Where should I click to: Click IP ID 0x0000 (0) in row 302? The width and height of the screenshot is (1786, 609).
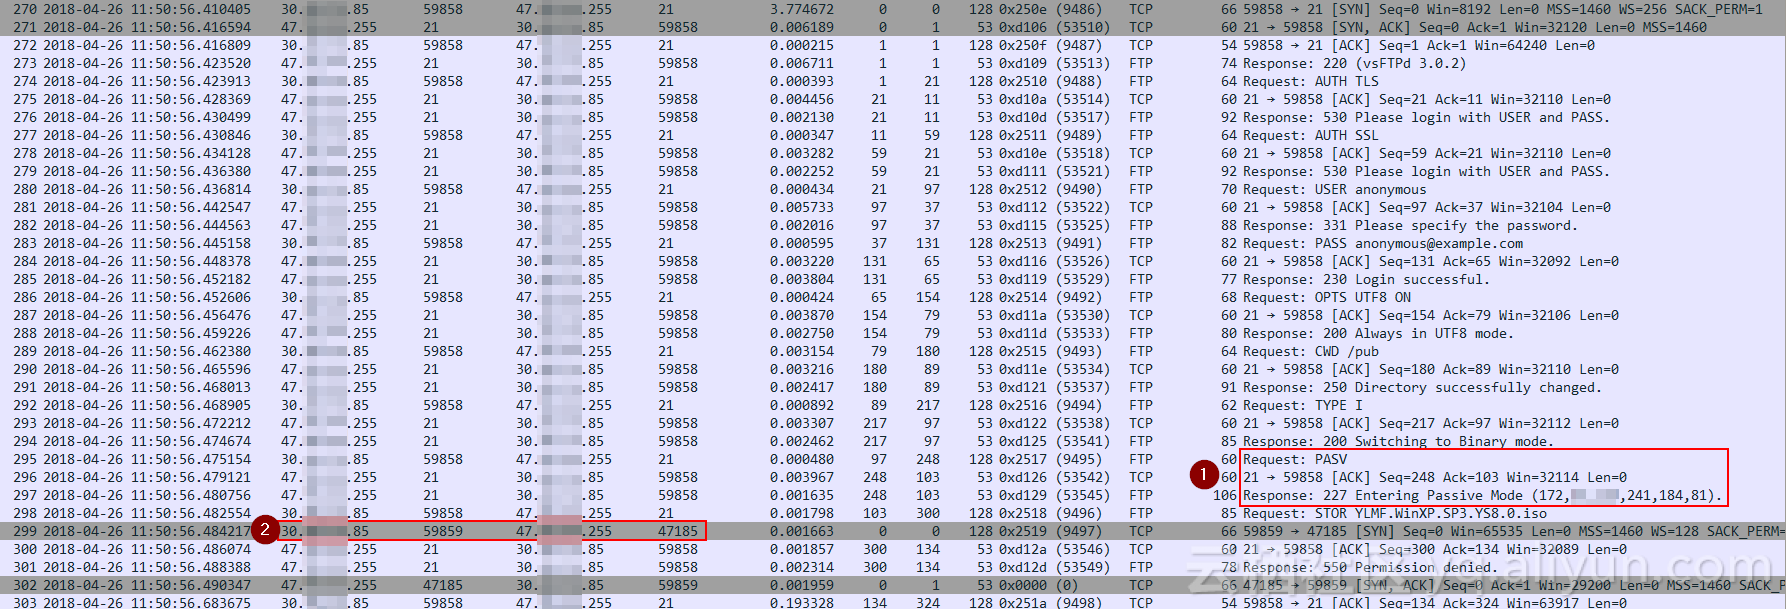1038,585
